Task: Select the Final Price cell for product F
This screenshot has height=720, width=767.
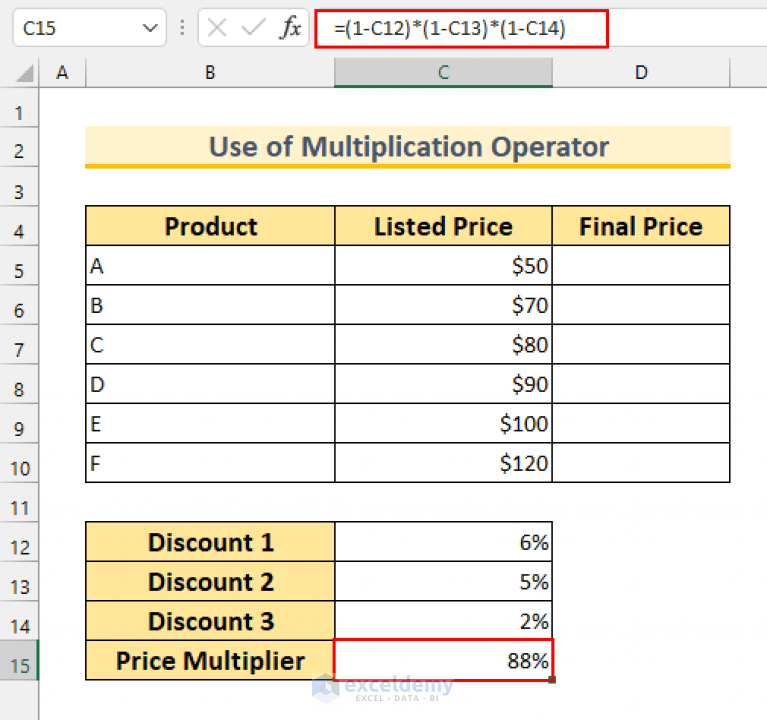Action: pos(641,463)
